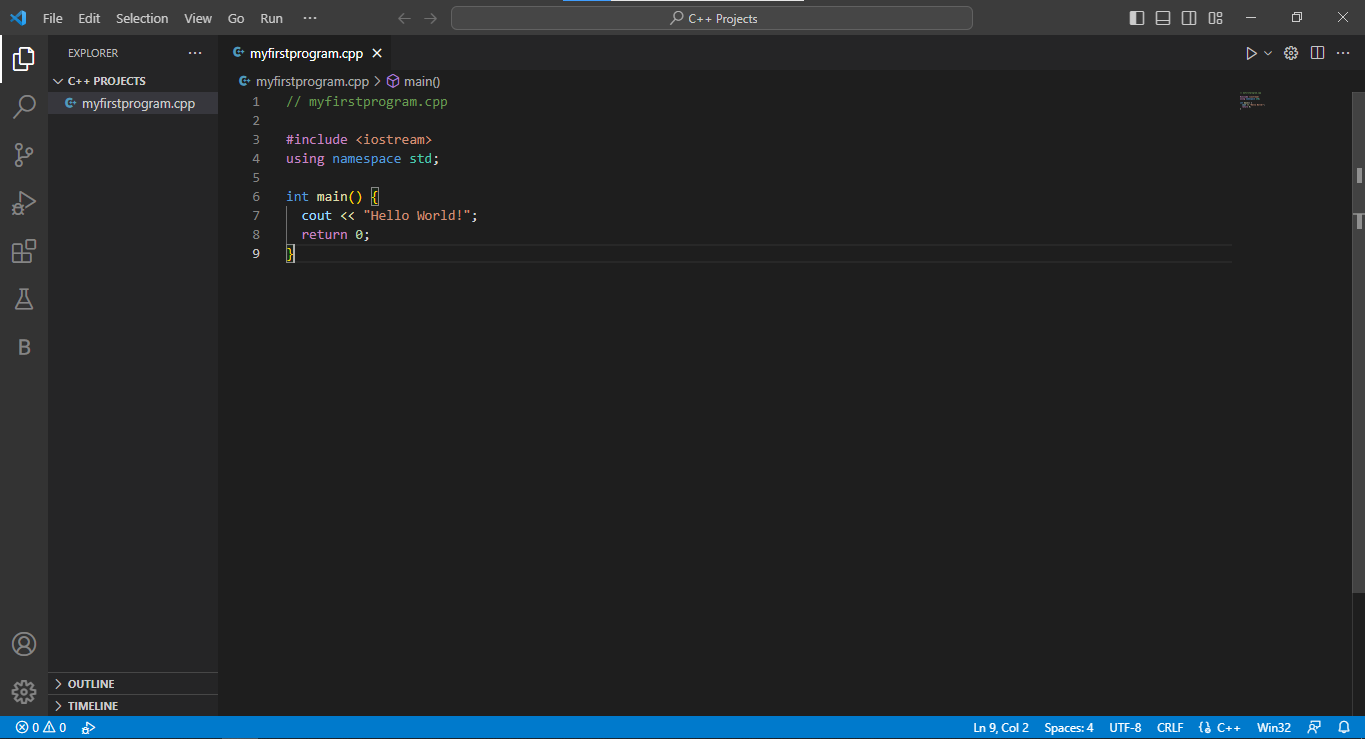Open the run button dropdown arrow
The height and width of the screenshot is (739, 1365).
click(x=1268, y=53)
